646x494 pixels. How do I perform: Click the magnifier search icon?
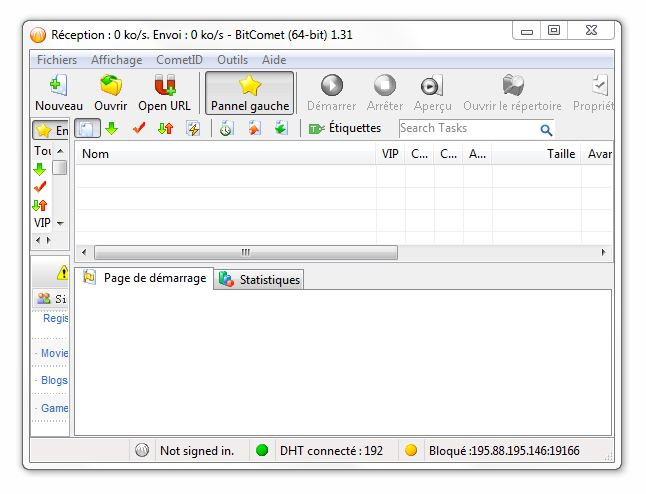546,130
